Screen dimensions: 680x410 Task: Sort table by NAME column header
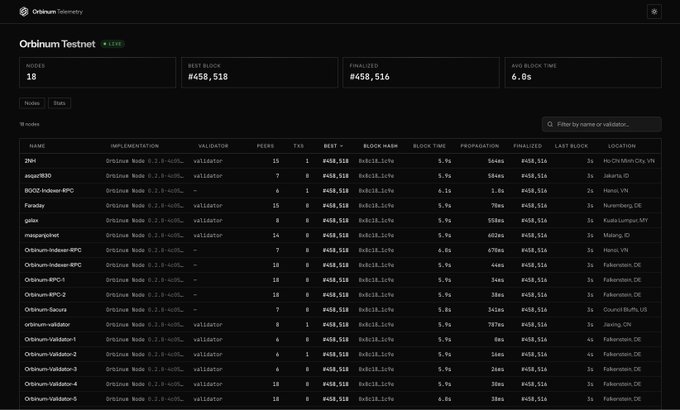[37, 146]
